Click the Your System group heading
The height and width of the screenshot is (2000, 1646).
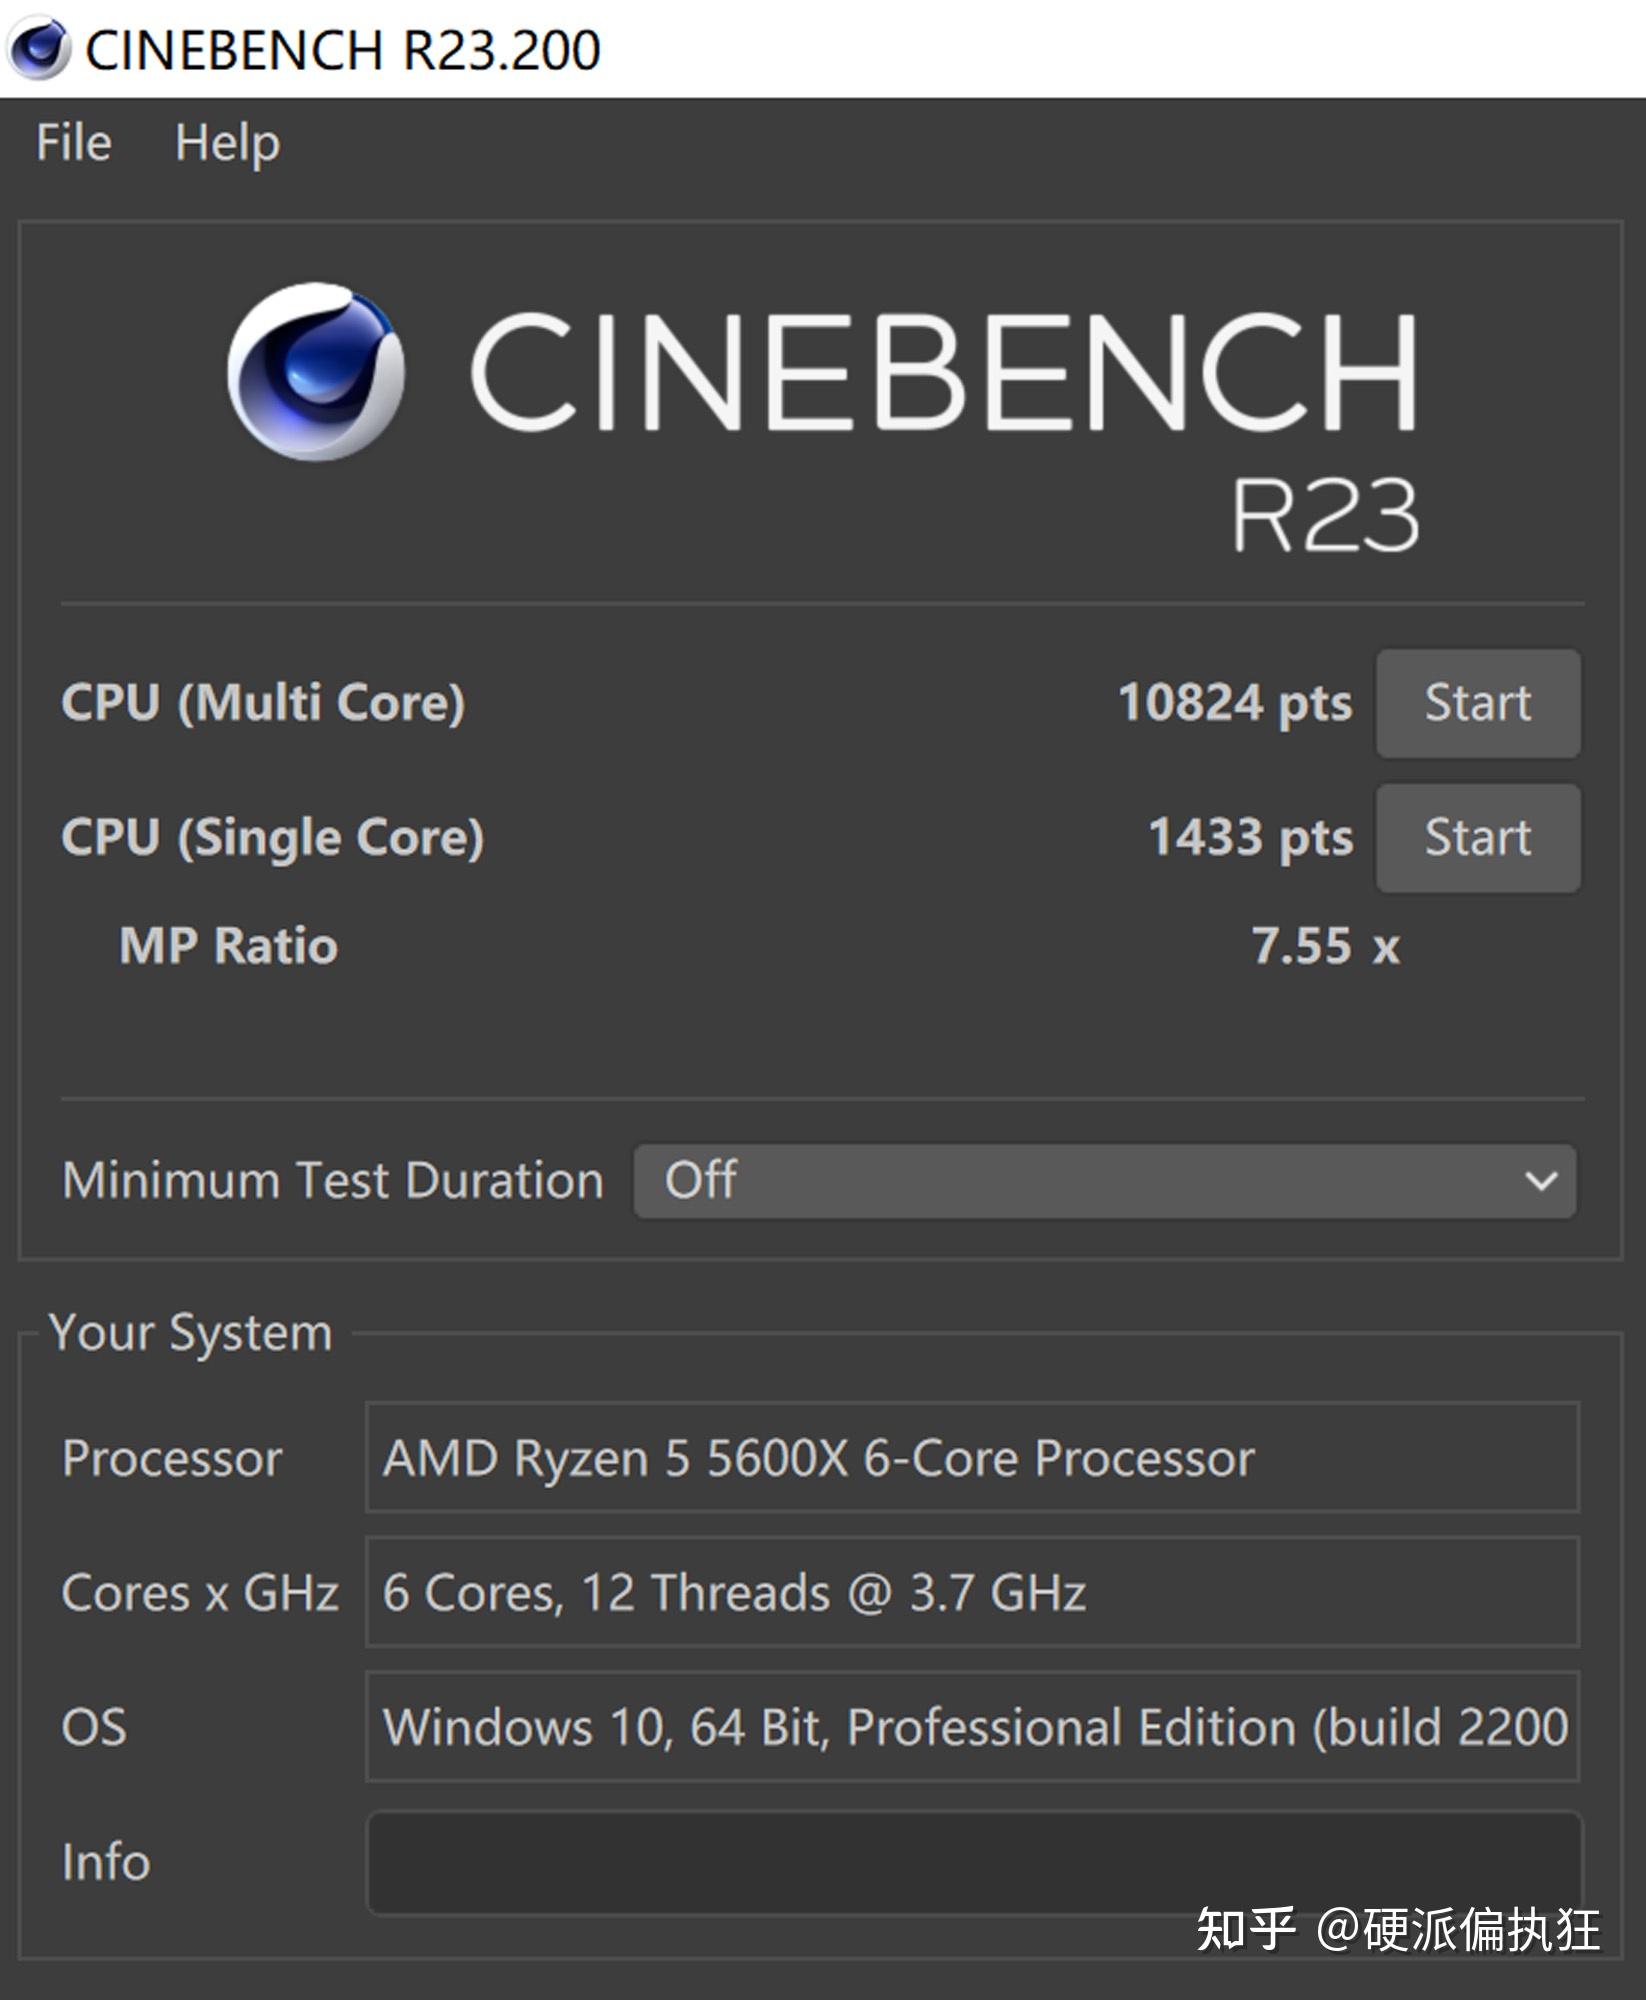tap(190, 1333)
